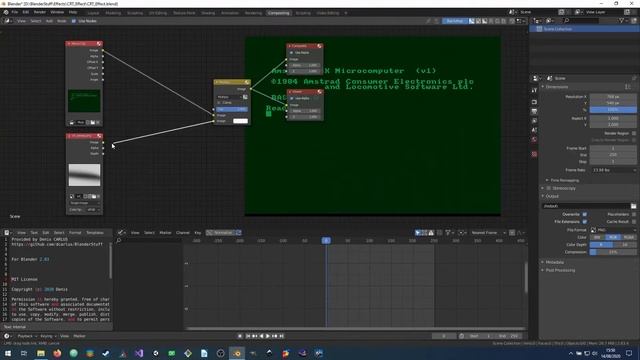The width and height of the screenshot is (640, 360).
Task: Create new scene icon in top bar
Action: (562, 12)
